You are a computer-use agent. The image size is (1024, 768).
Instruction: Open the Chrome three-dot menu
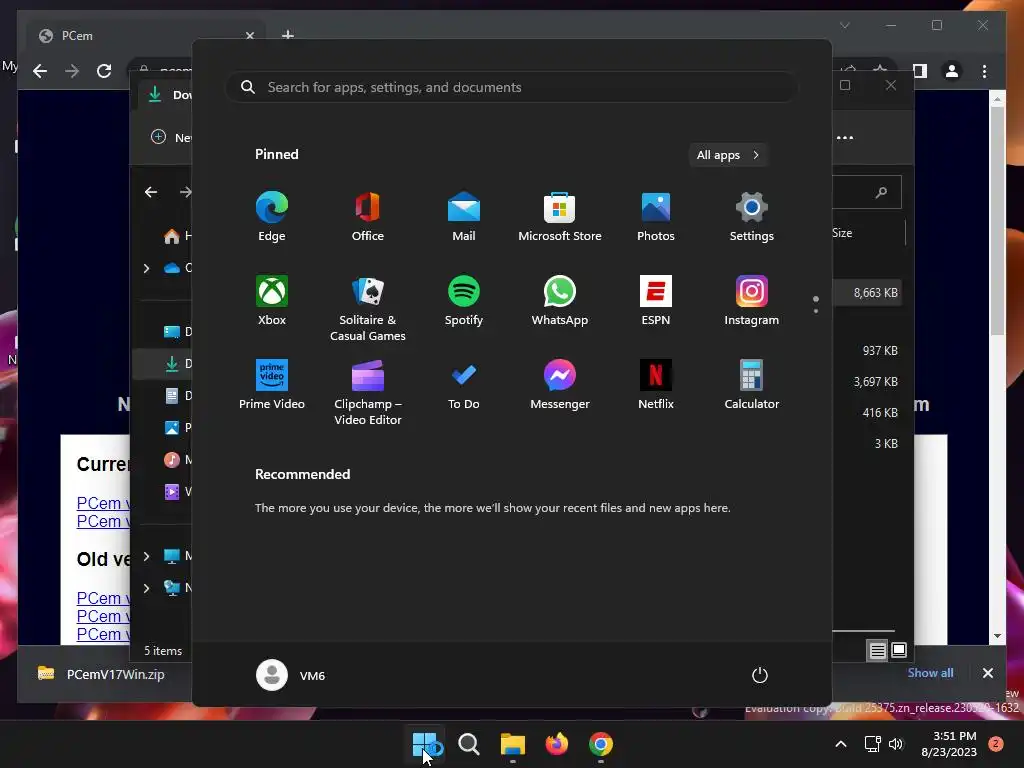pyautogui.click(x=984, y=71)
